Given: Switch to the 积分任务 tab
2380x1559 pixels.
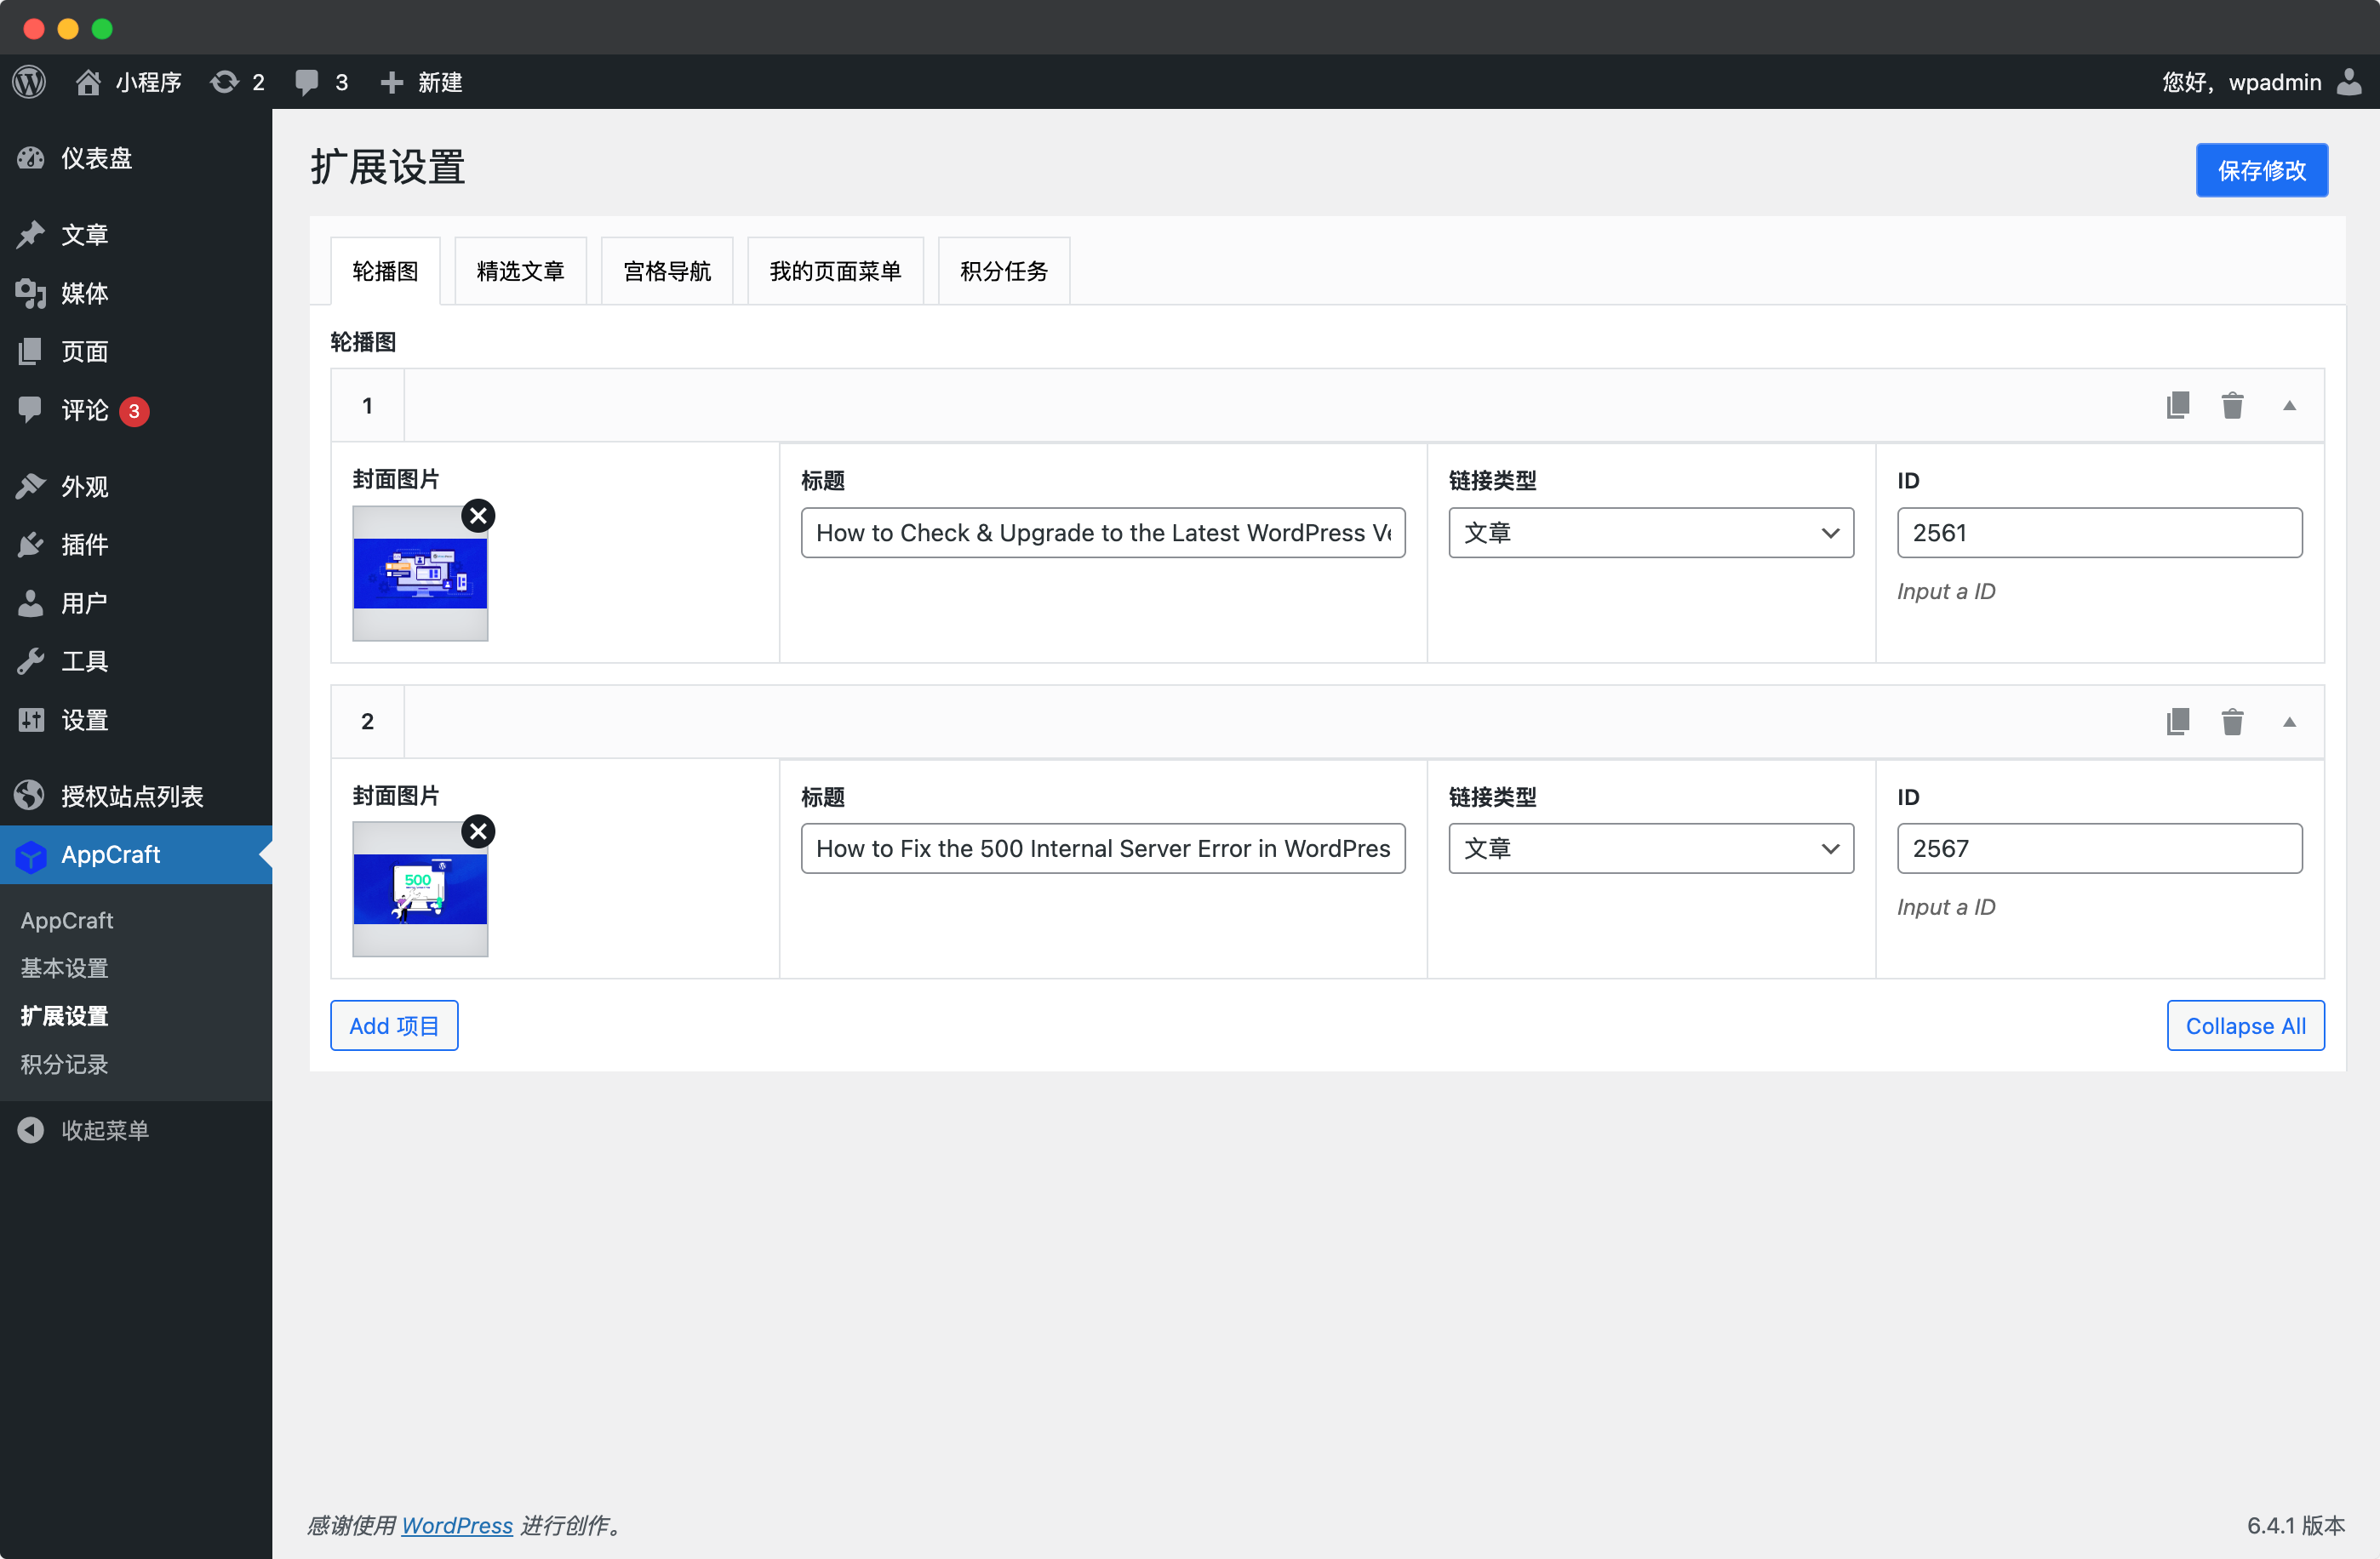Looking at the screenshot, I should [x=1003, y=271].
